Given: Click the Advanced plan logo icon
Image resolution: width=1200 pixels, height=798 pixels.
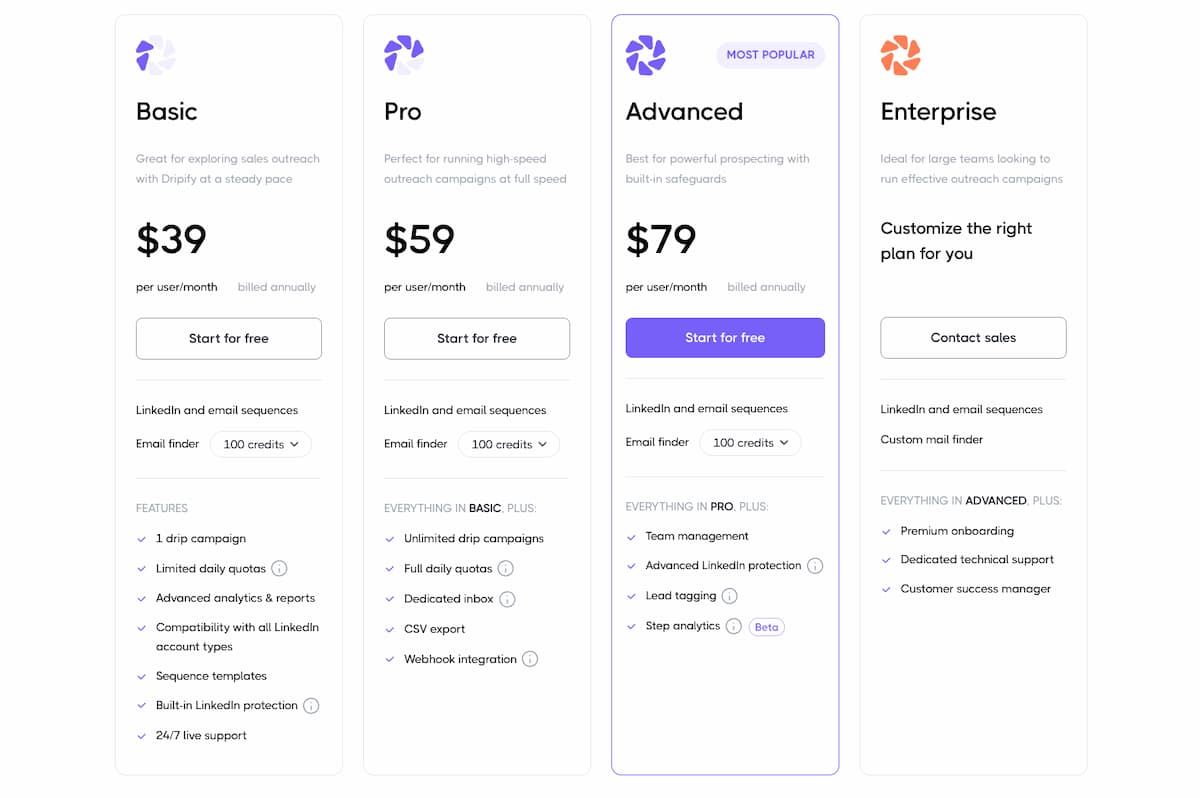Looking at the screenshot, I should click(645, 55).
